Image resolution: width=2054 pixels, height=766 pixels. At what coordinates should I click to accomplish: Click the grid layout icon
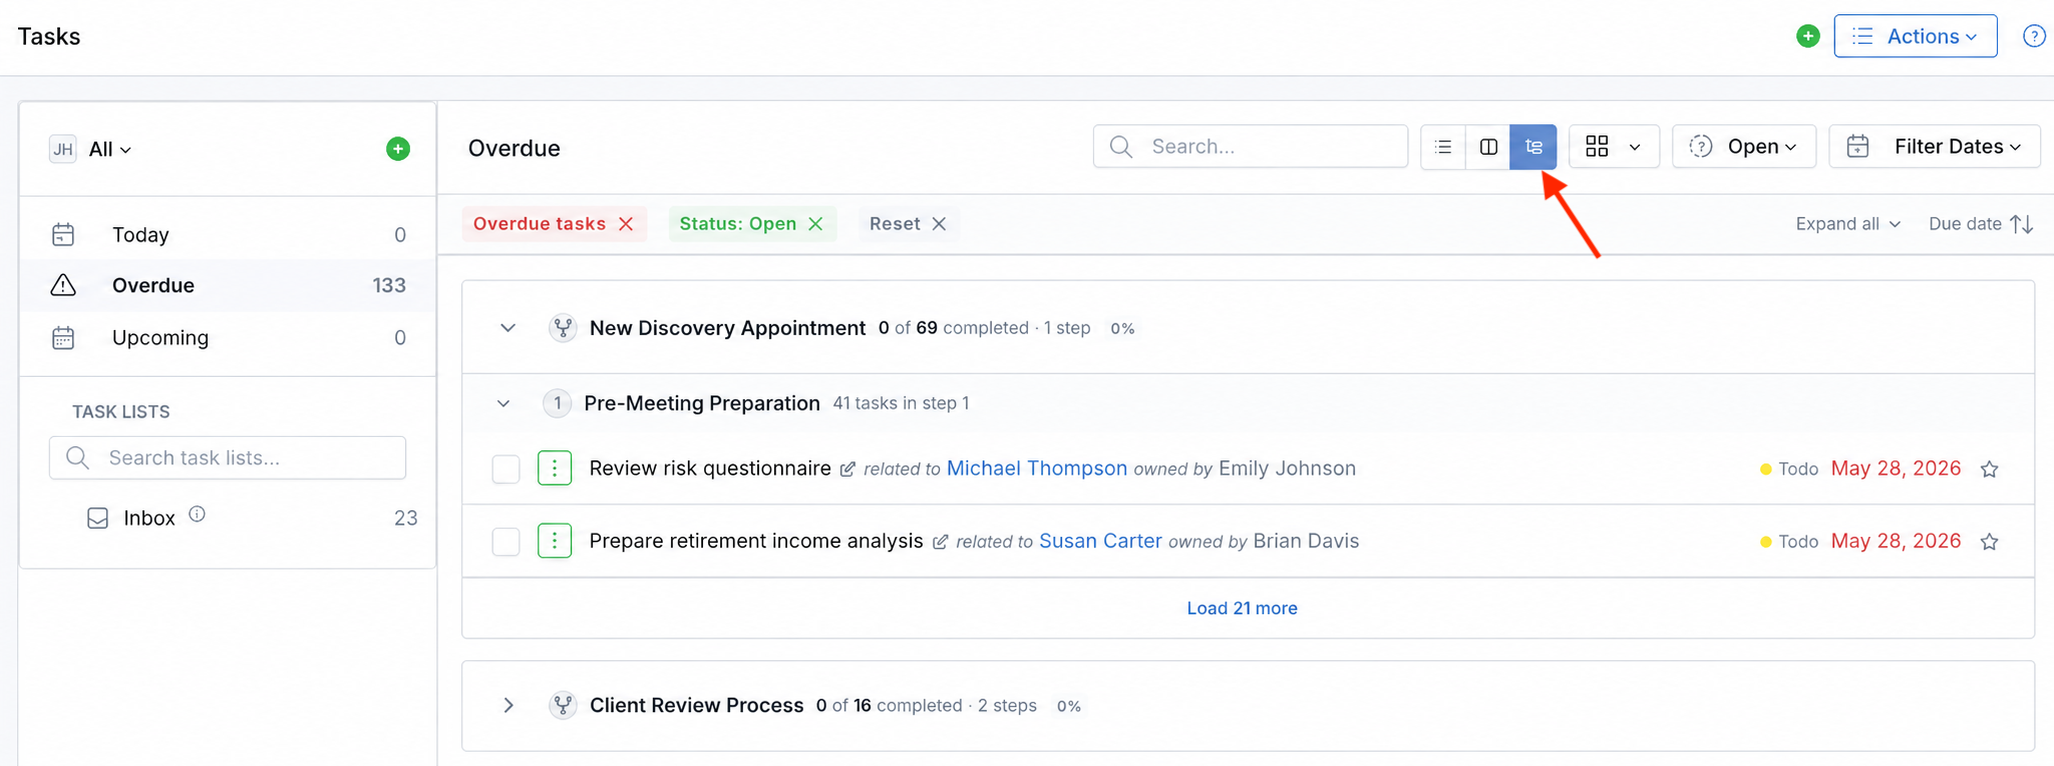[x=1597, y=147]
